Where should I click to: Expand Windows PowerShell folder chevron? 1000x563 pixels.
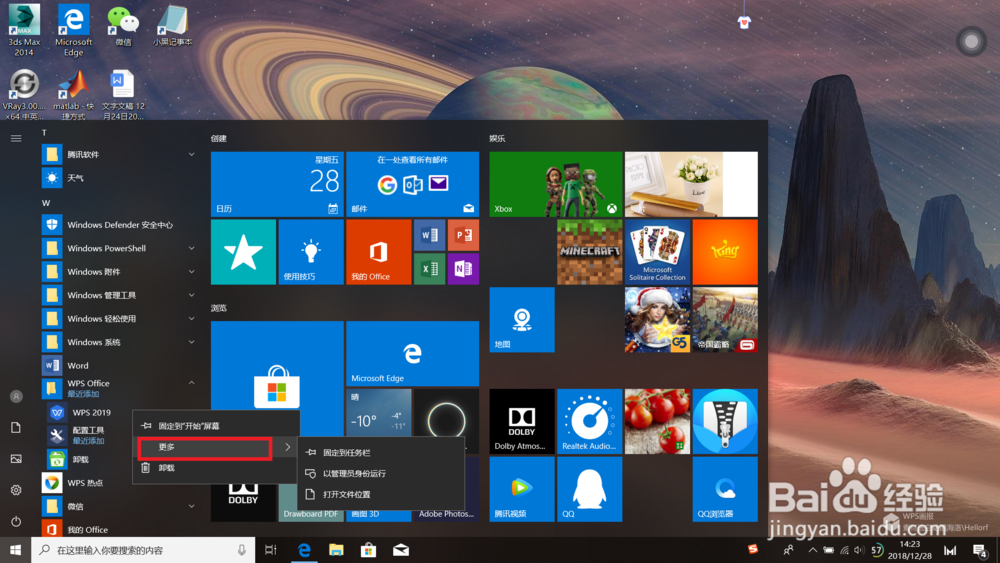coord(191,248)
